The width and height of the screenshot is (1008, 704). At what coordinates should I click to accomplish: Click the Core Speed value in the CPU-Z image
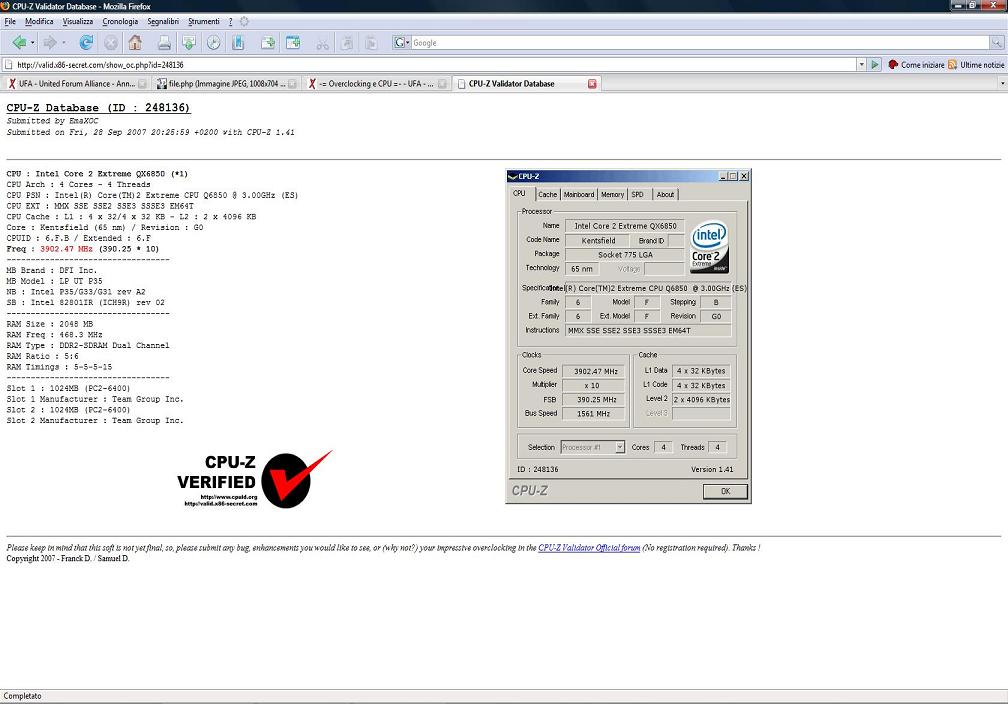click(595, 371)
